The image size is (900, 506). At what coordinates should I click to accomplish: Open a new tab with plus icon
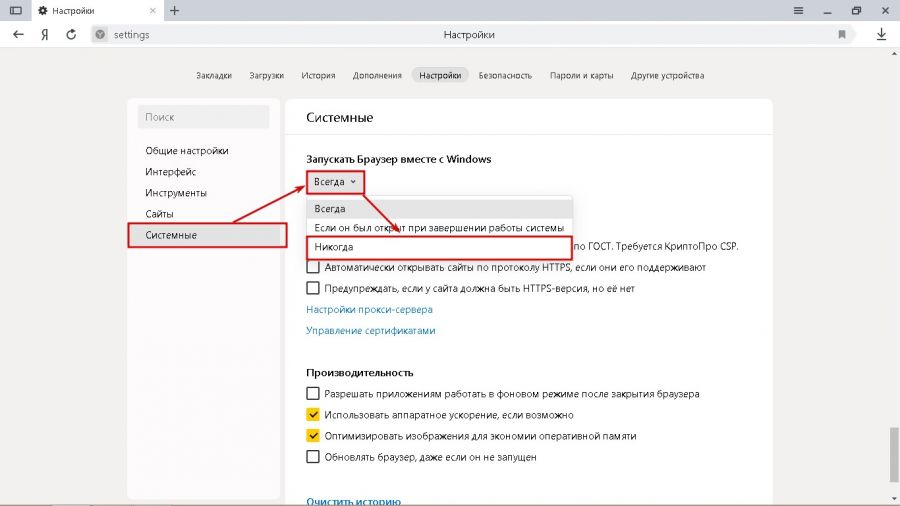[x=174, y=10]
